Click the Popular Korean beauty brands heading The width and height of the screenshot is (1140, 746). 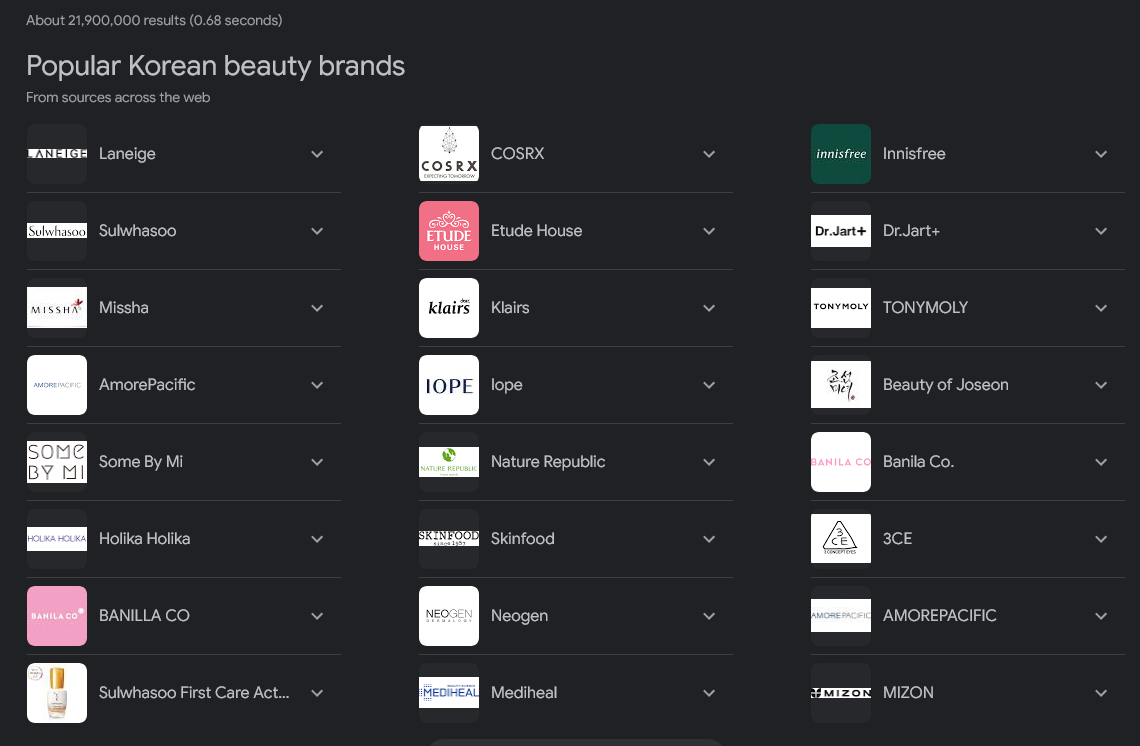click(x=215, y=66)
